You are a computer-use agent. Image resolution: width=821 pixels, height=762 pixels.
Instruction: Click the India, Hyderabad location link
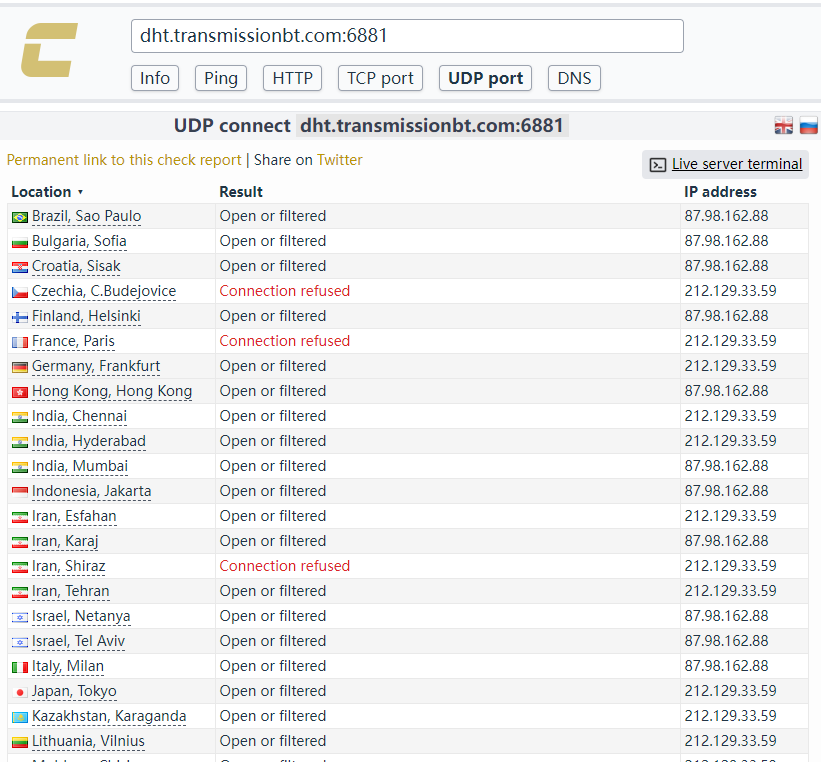point(88,441)
